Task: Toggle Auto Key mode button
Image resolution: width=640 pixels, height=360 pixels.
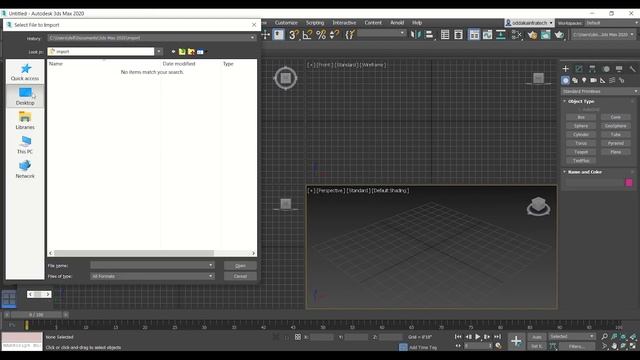Action: pos(537,337)
